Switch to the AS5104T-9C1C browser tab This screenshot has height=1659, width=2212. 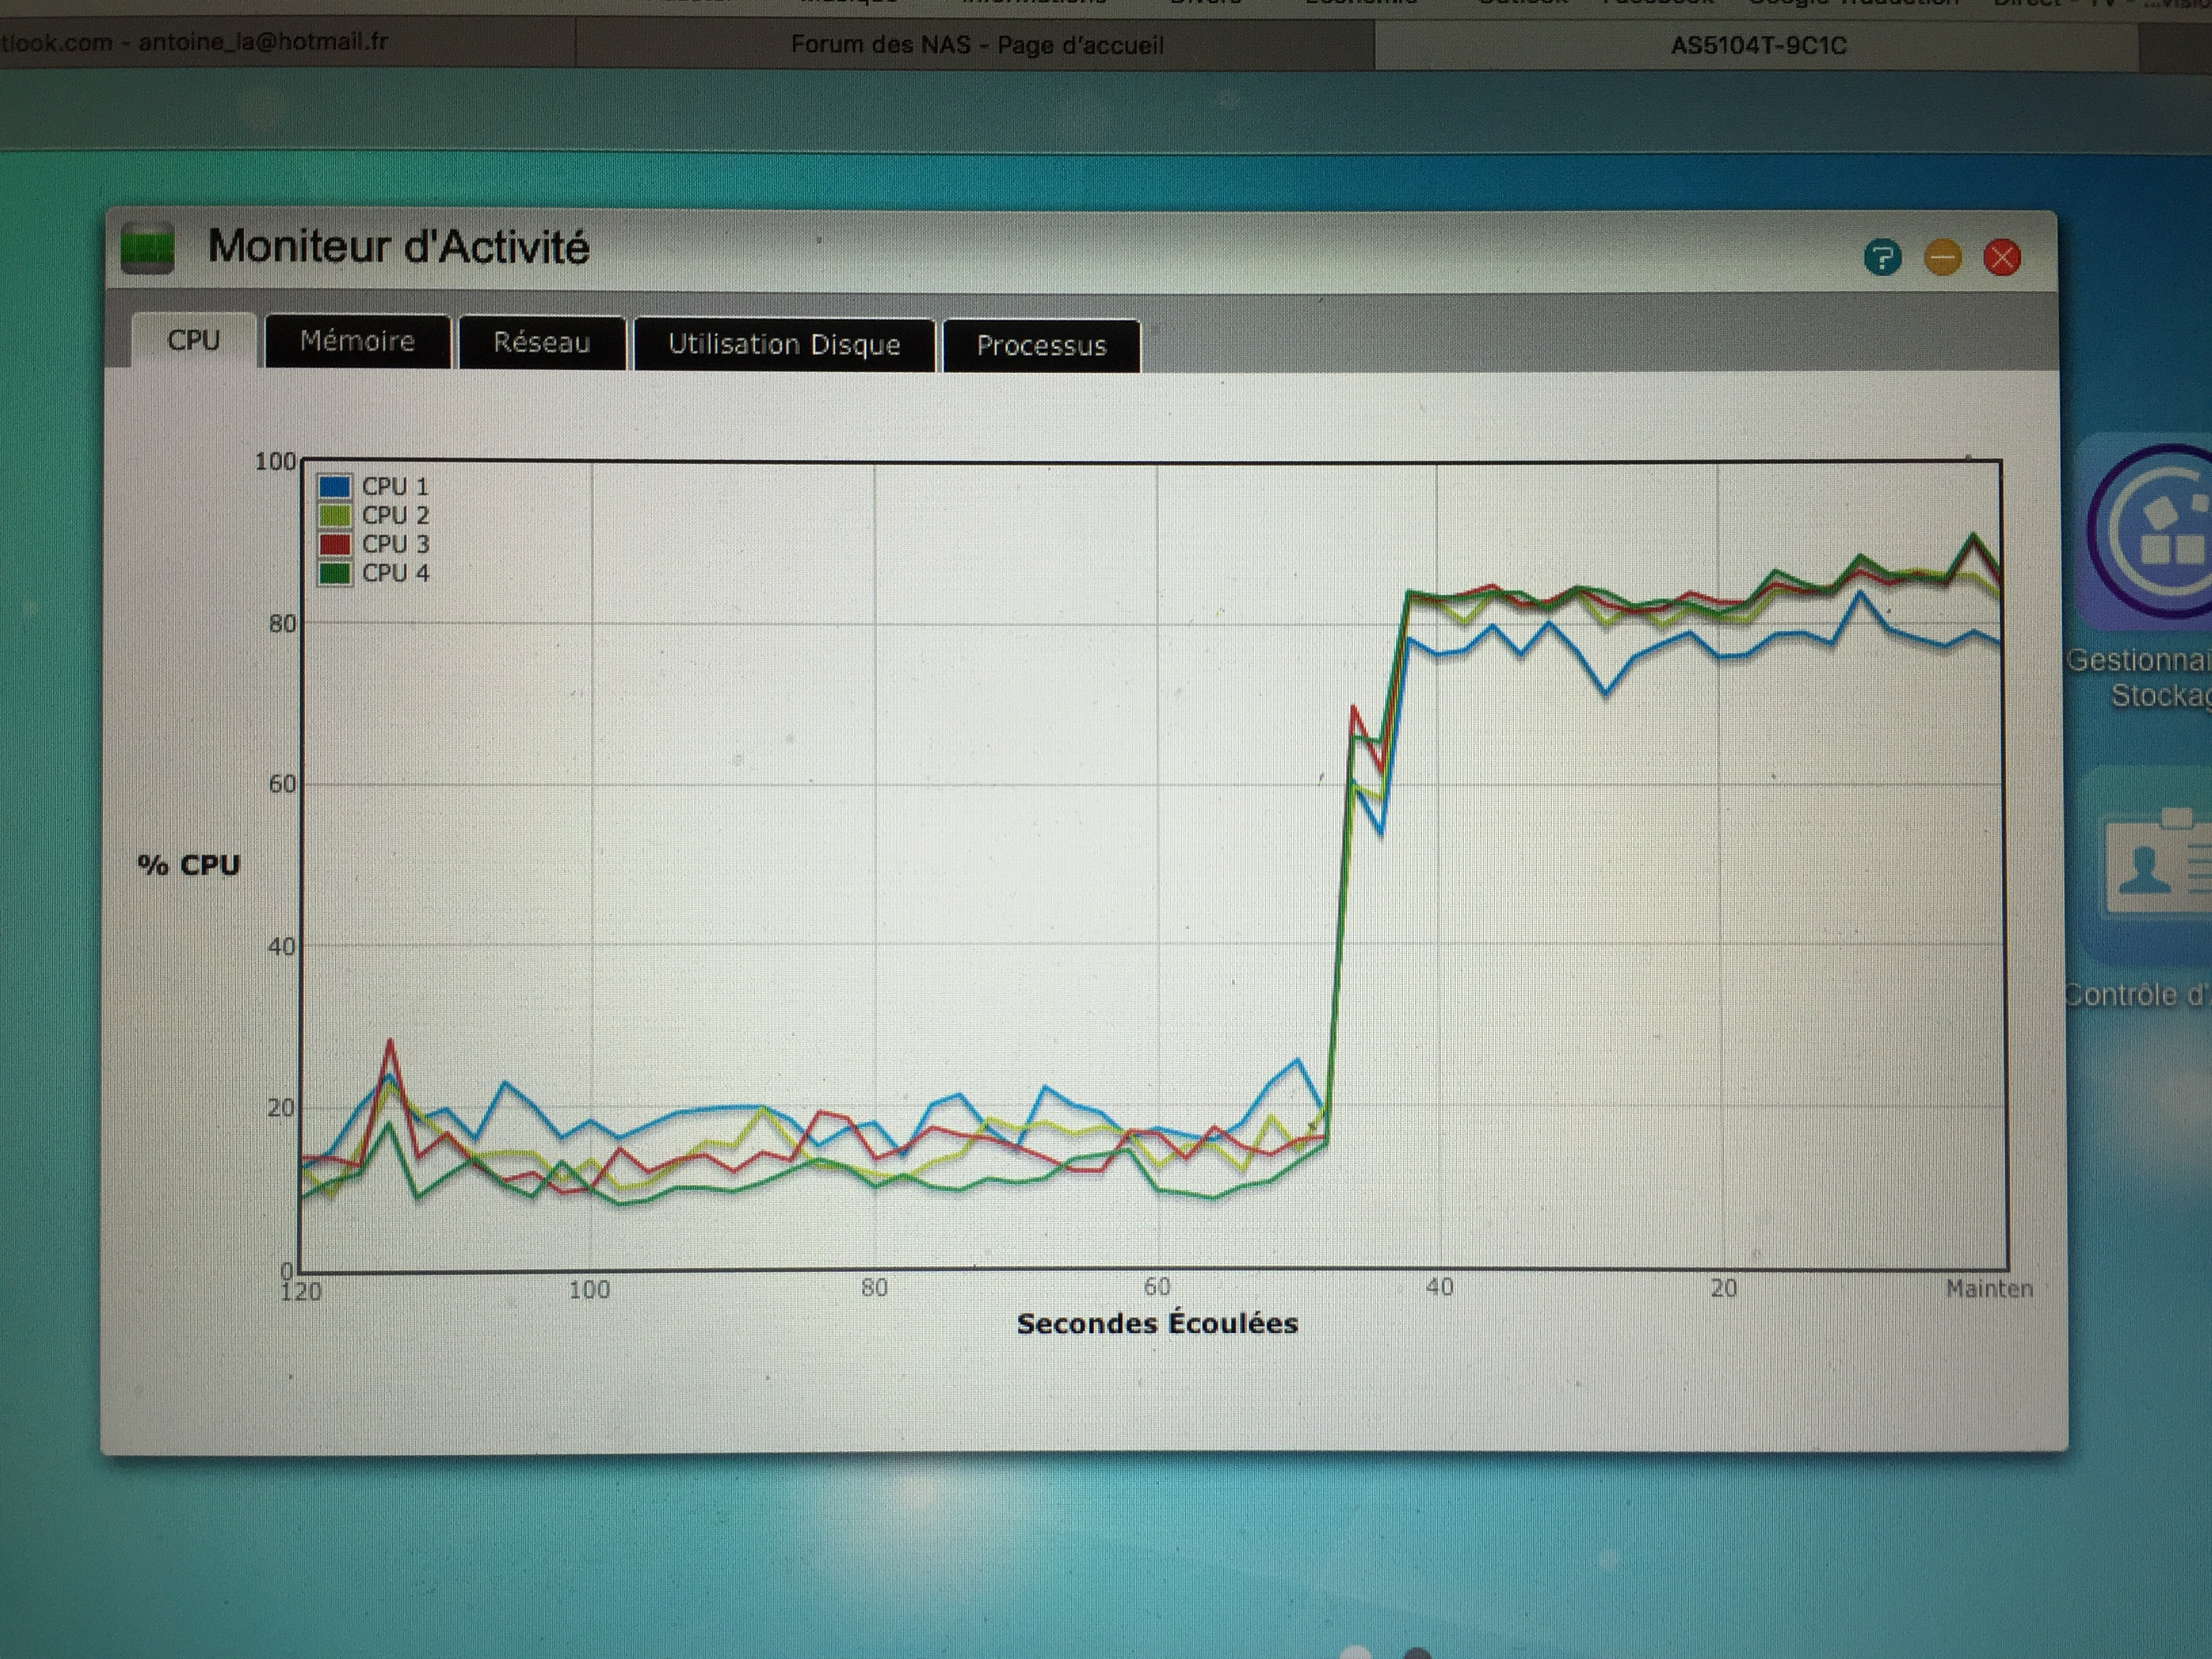[1757, 46]
